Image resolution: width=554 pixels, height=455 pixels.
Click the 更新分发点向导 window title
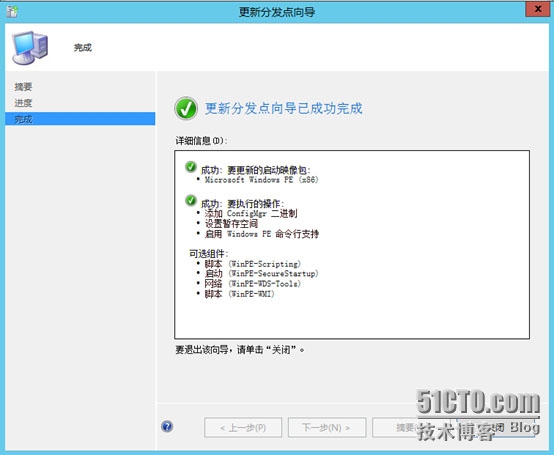[x=277, y=12]
